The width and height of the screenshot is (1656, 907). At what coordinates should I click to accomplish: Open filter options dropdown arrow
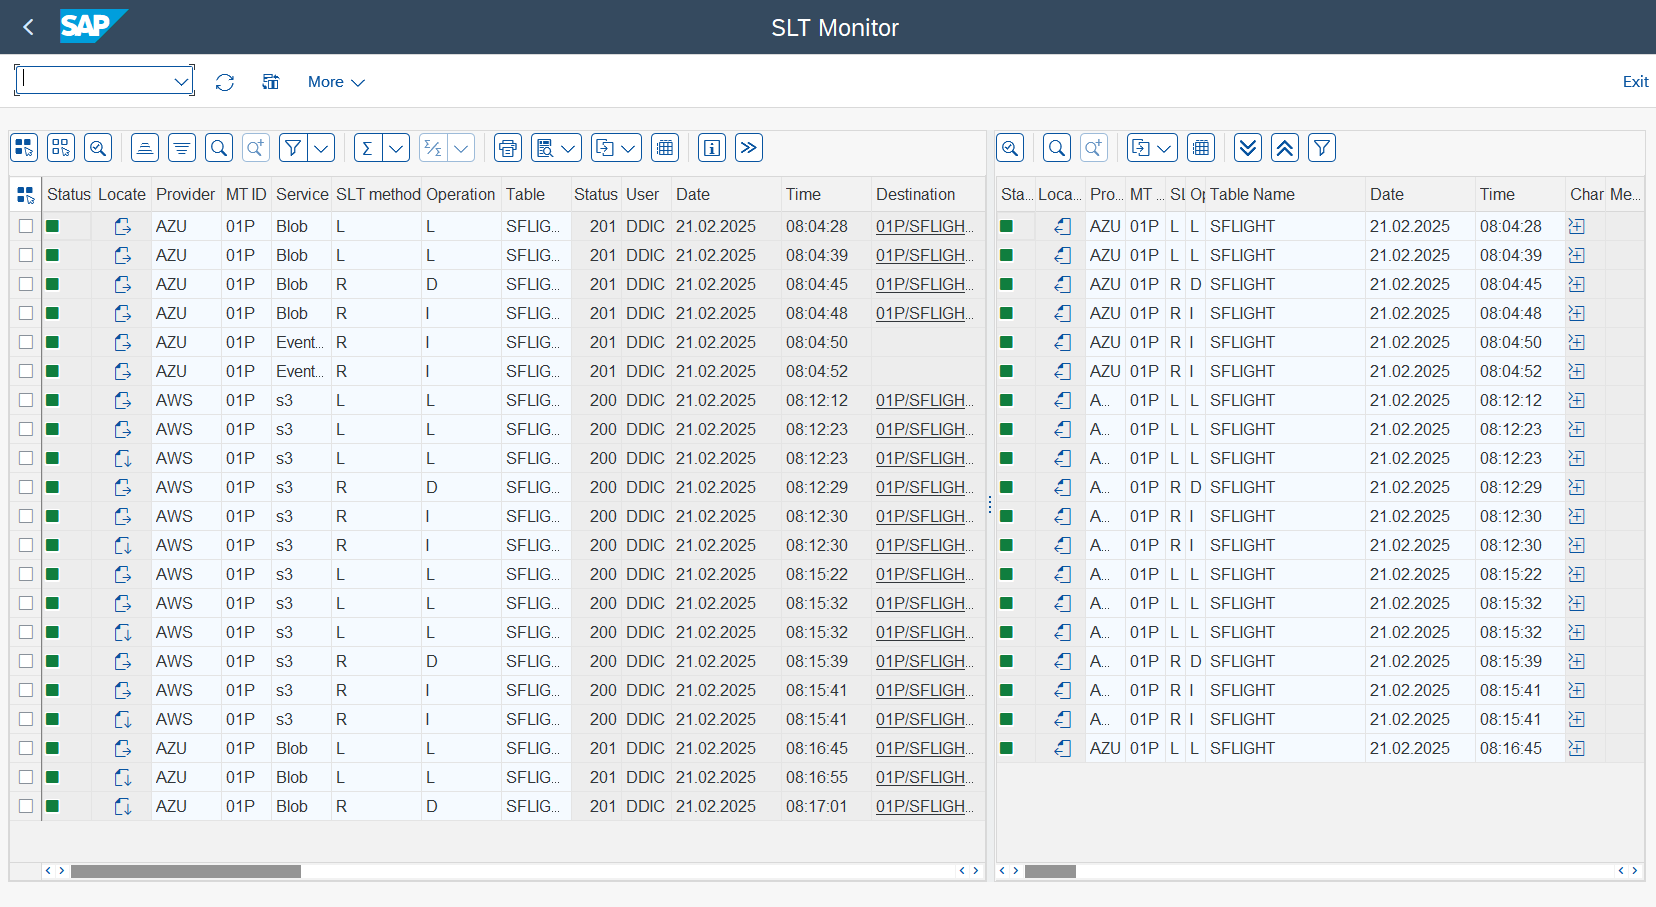tap(321, 148)
